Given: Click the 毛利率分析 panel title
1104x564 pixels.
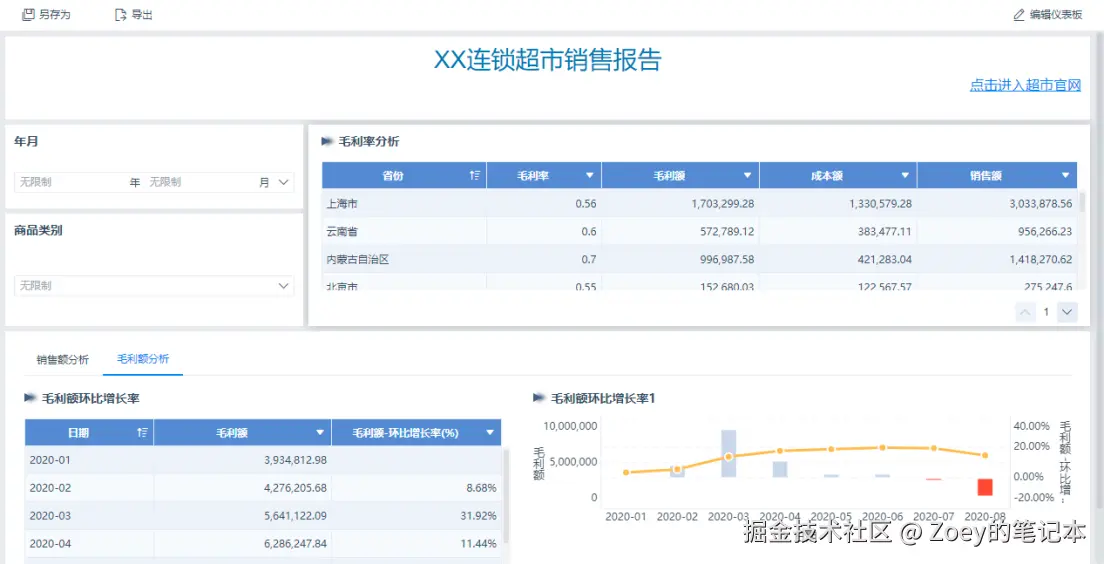Looking at the screenshot, I should coord(369,142).
